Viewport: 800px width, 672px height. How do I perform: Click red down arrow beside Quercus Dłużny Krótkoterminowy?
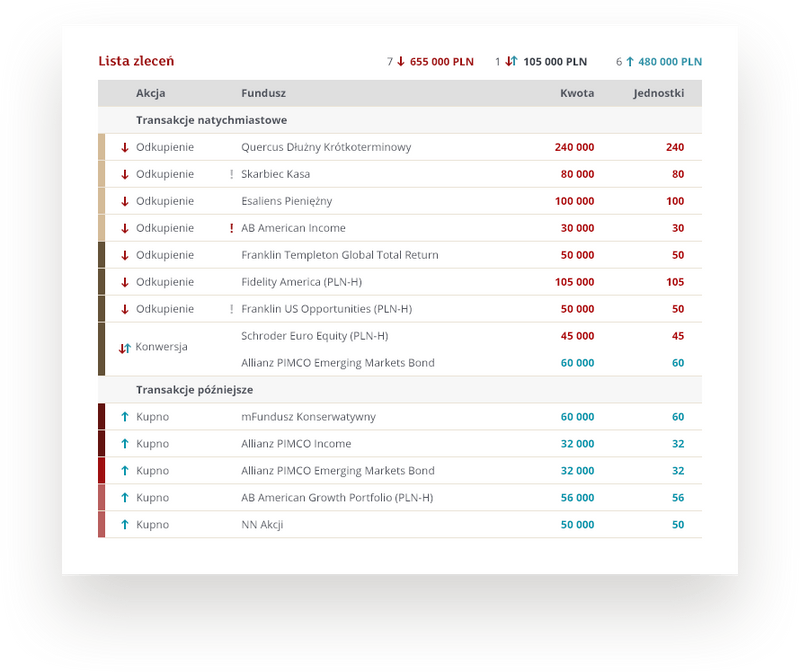pyautogui.click(x=125, y=147)
